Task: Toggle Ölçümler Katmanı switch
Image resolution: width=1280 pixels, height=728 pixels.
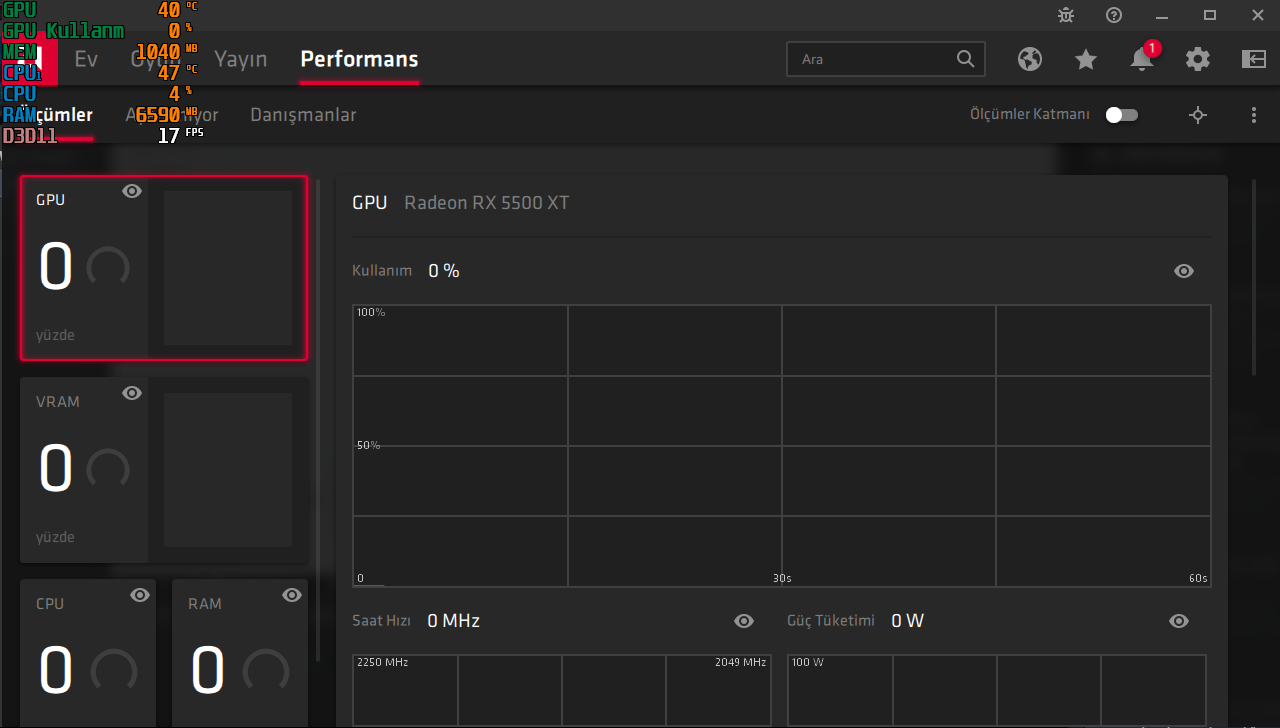Action: [1122, 115]
